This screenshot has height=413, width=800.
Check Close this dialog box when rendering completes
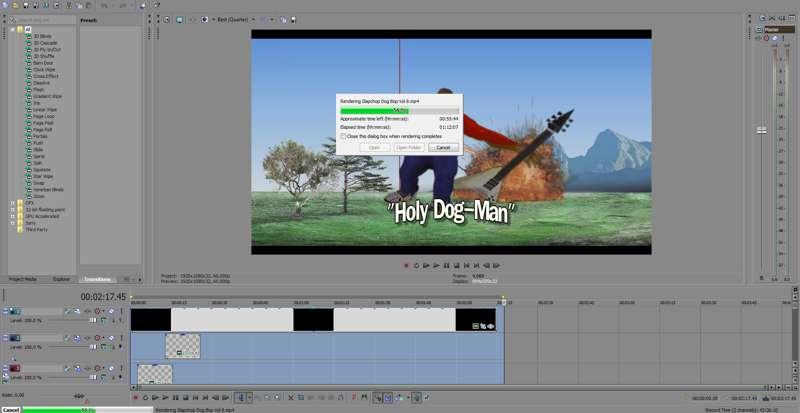(x=343, y=136)
